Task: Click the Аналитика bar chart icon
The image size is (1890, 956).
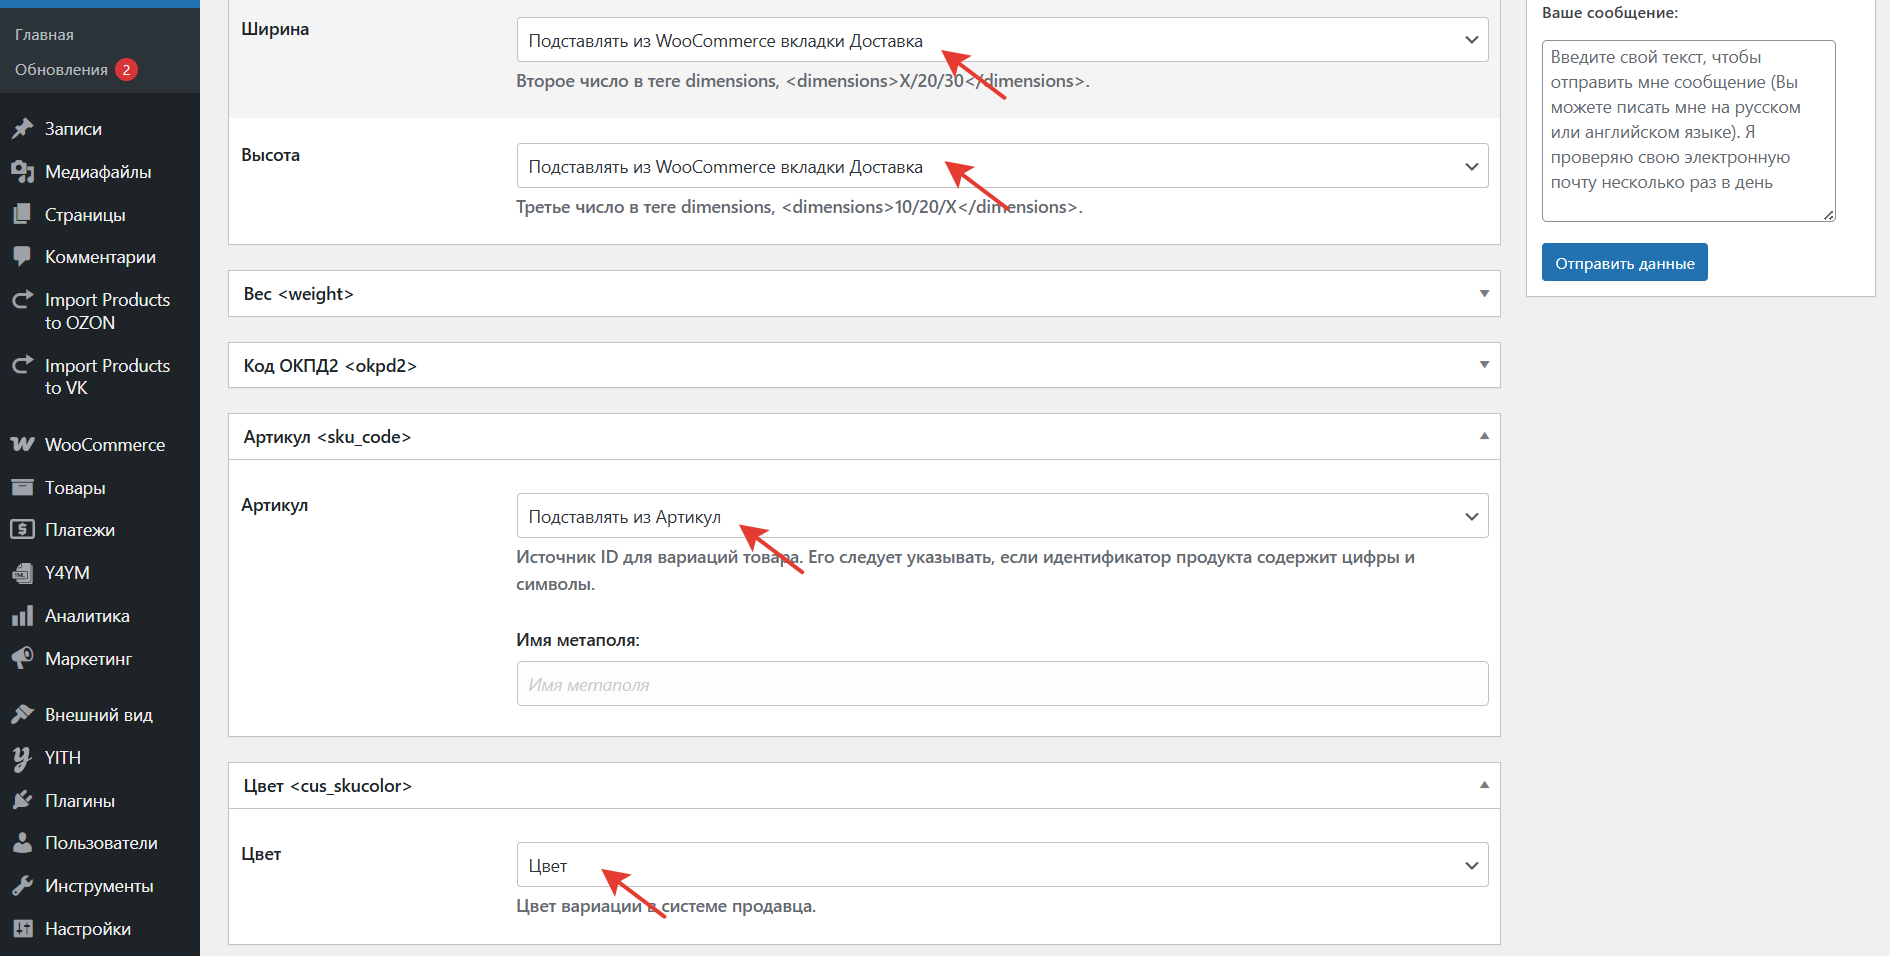Action: coord(22,616)
